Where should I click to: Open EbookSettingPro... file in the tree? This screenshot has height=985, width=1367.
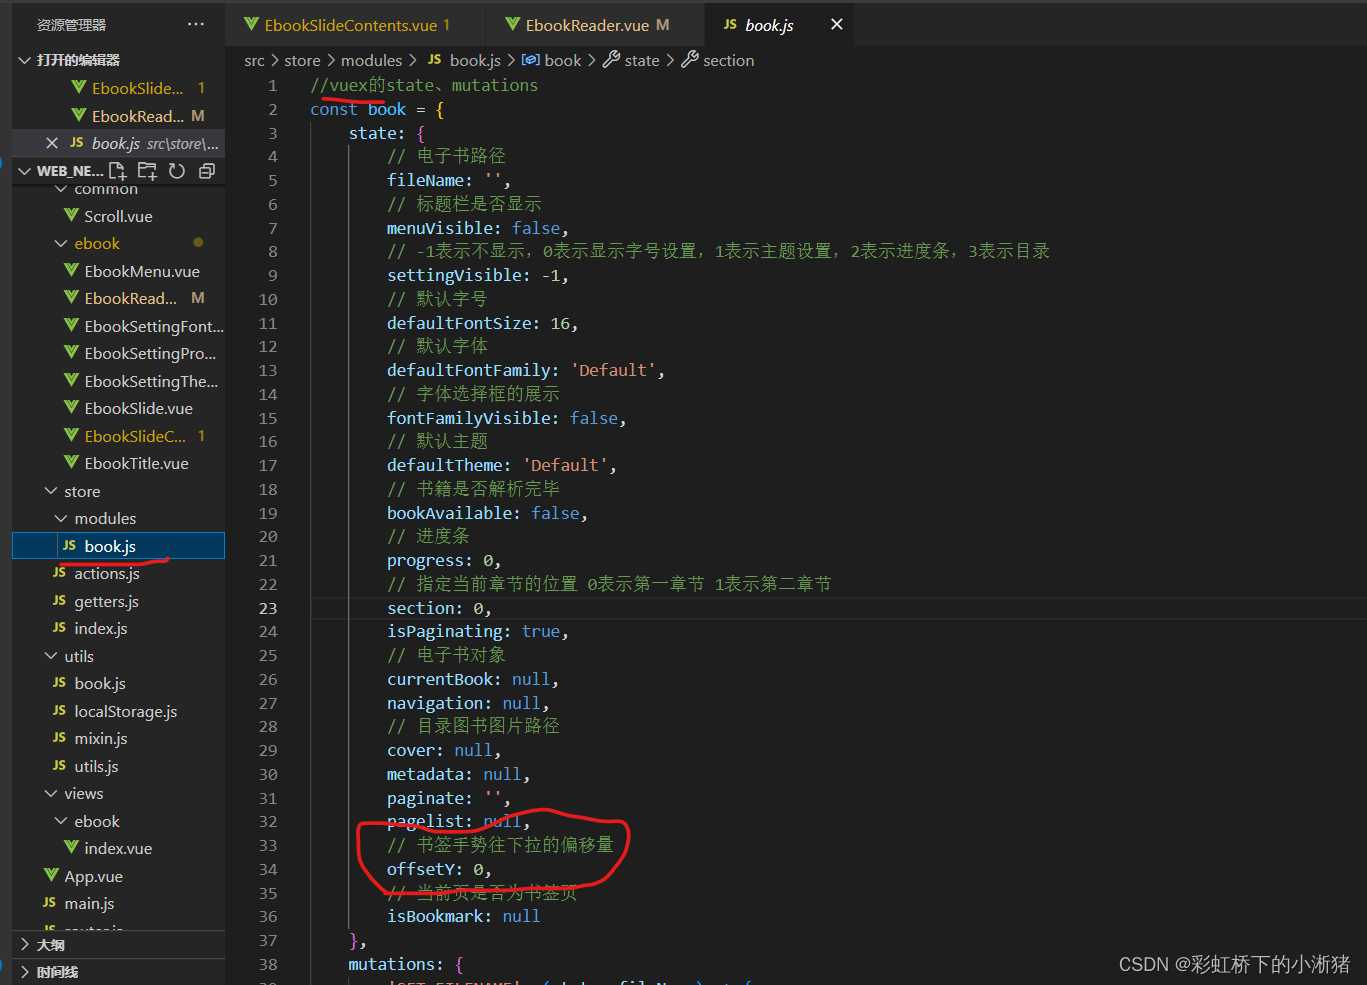pos(118,353)
